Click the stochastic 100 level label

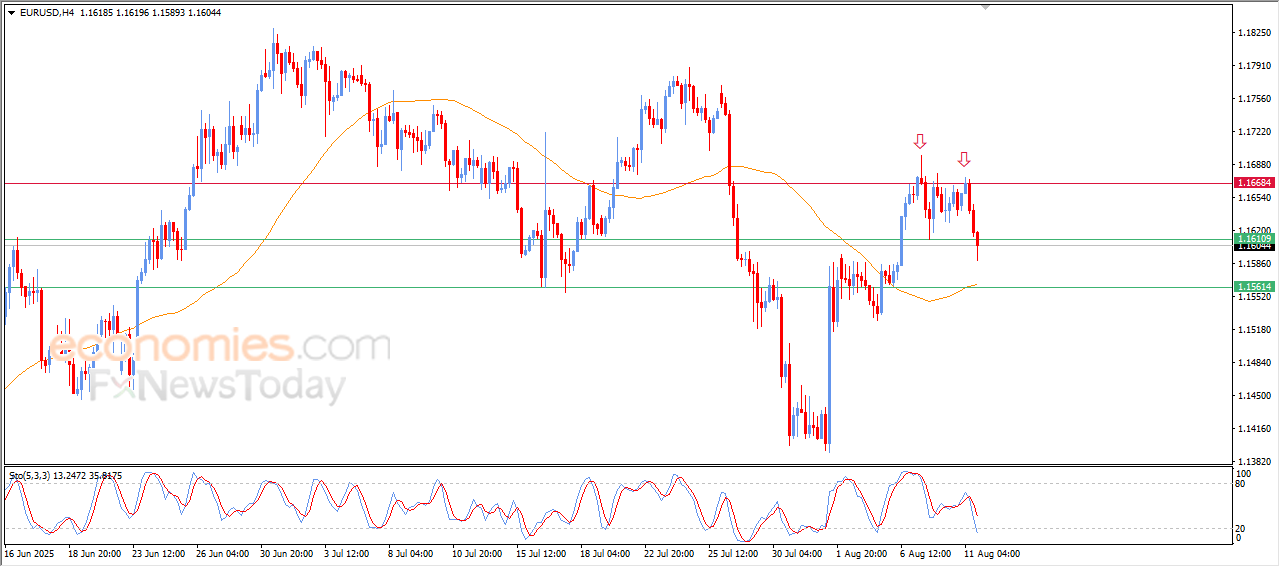[x=1243, y=473]
